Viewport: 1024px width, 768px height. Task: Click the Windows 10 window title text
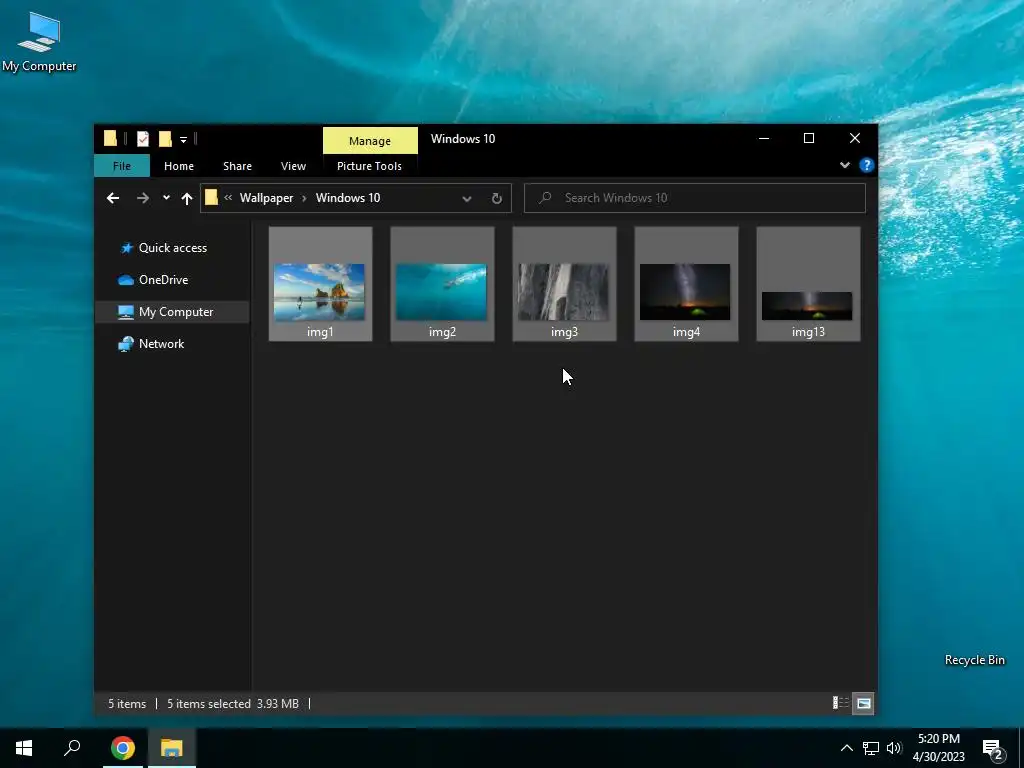(x=463, y=138)
